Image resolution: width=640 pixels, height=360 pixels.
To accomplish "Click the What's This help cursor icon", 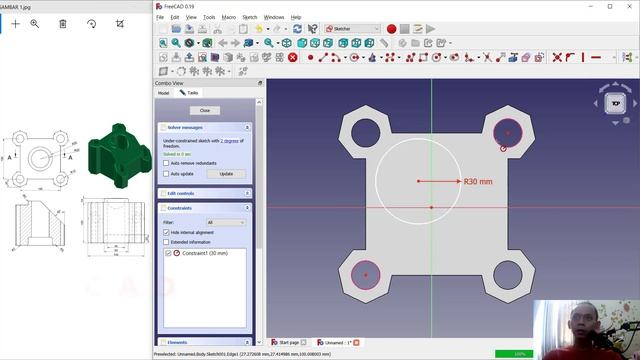I will [x=312, y=29].
